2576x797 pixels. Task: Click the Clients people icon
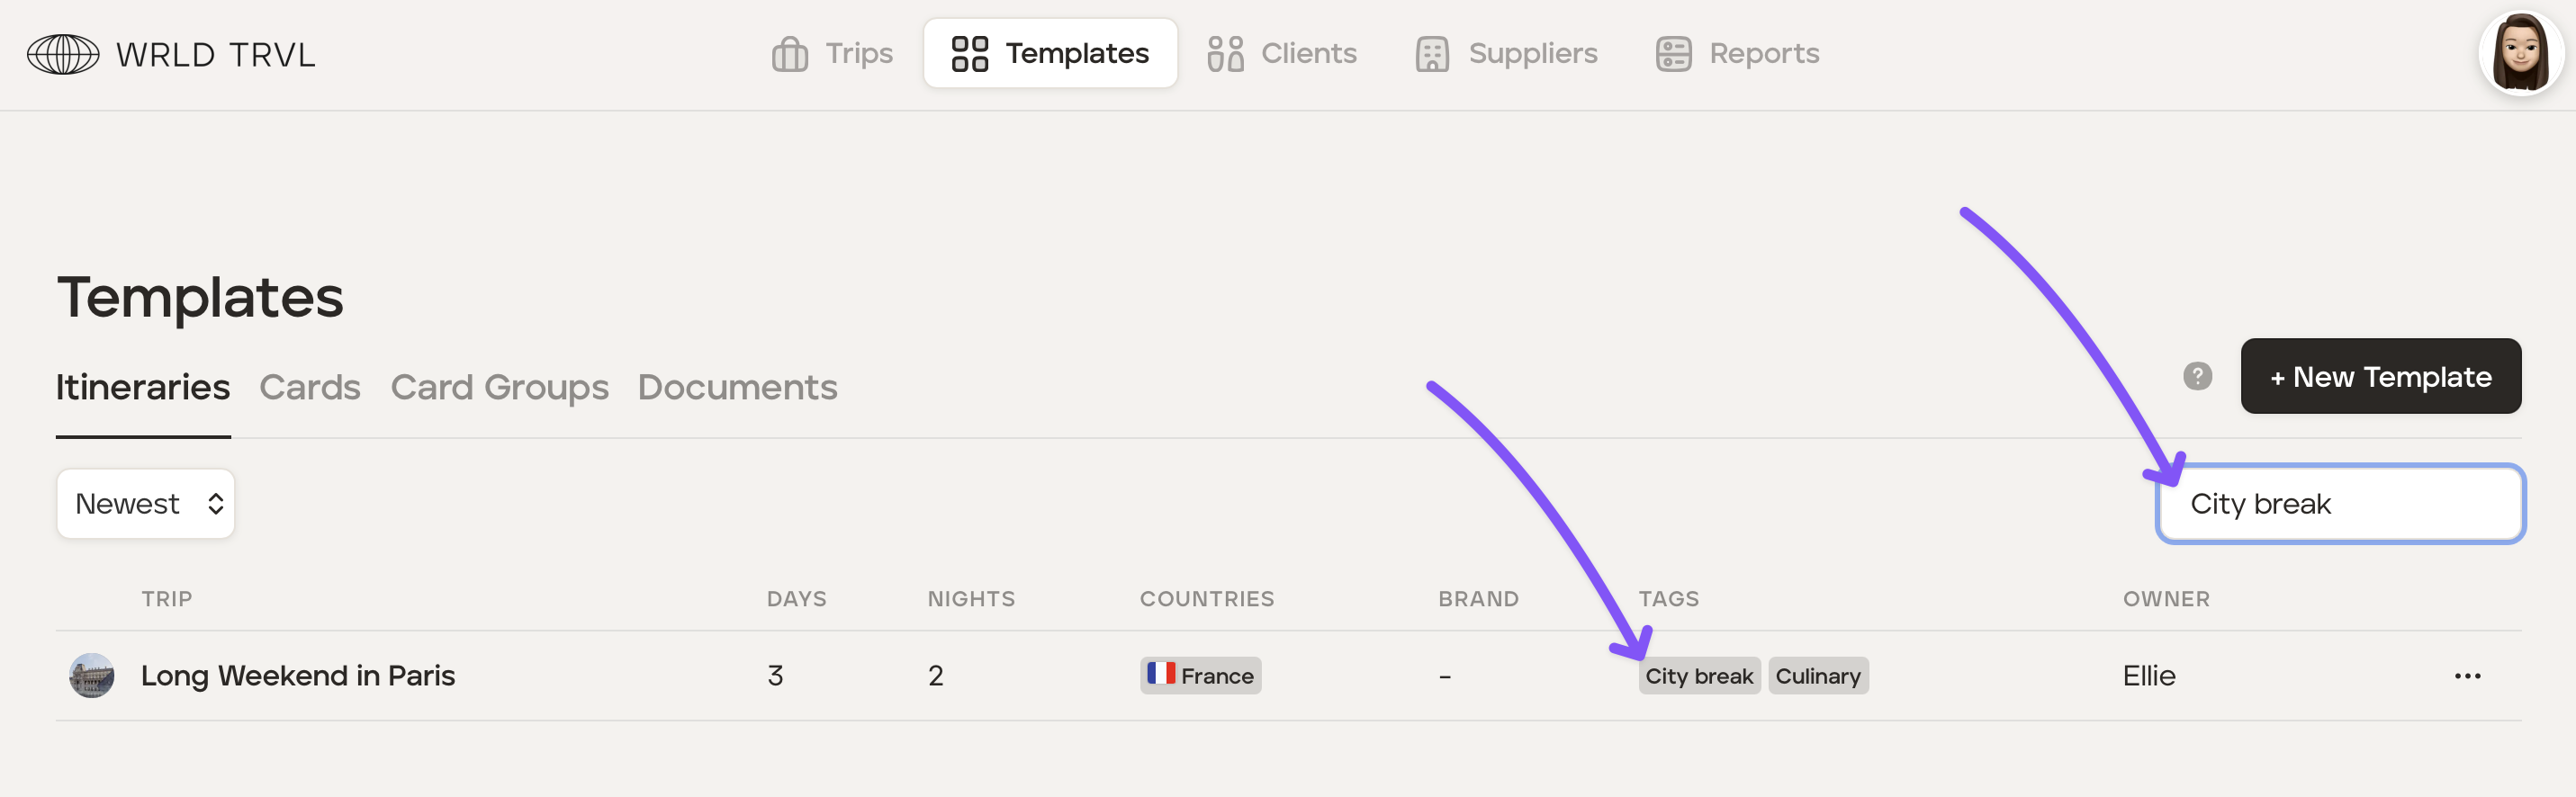[x=1224, y=54]
